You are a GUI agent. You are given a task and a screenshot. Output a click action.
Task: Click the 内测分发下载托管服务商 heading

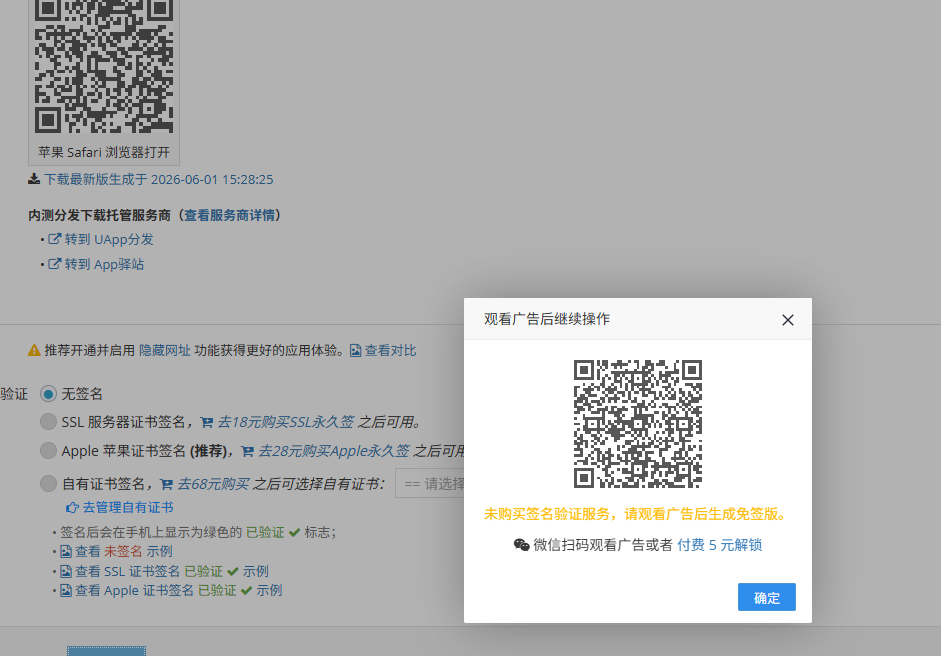99,215
